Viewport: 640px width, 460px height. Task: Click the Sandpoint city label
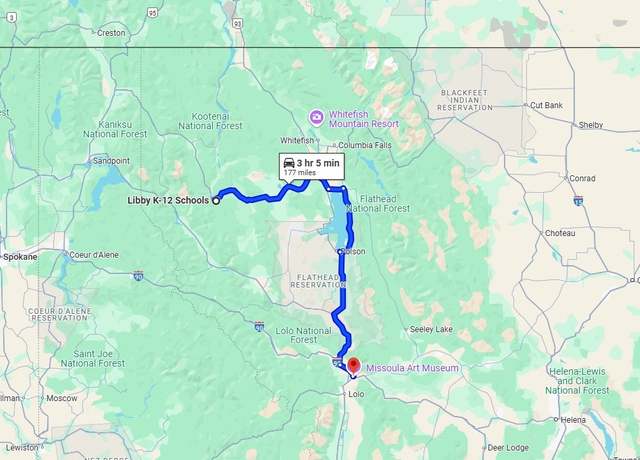111,161
